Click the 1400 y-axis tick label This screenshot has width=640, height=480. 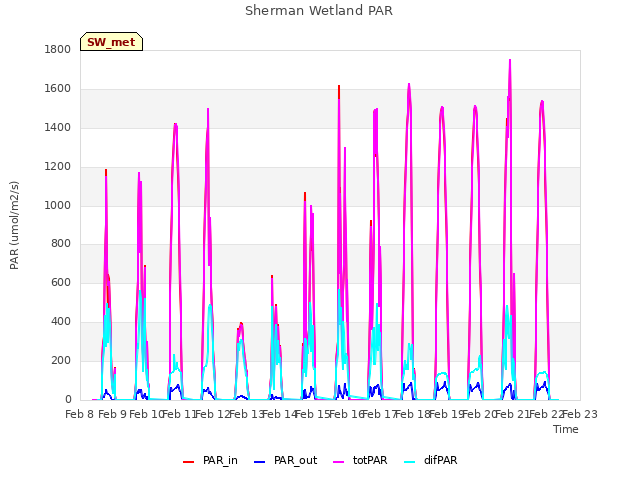(58, 127)
